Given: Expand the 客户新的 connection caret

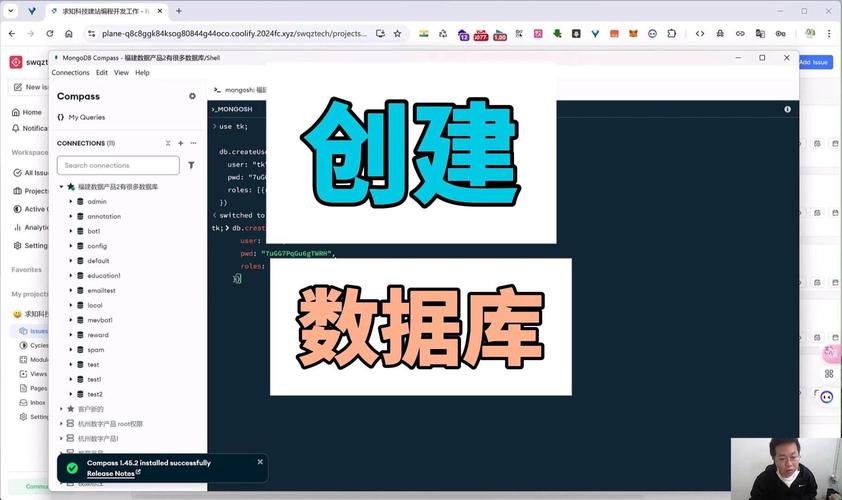Looking at the screenshot, I should (x=61, y=409).
